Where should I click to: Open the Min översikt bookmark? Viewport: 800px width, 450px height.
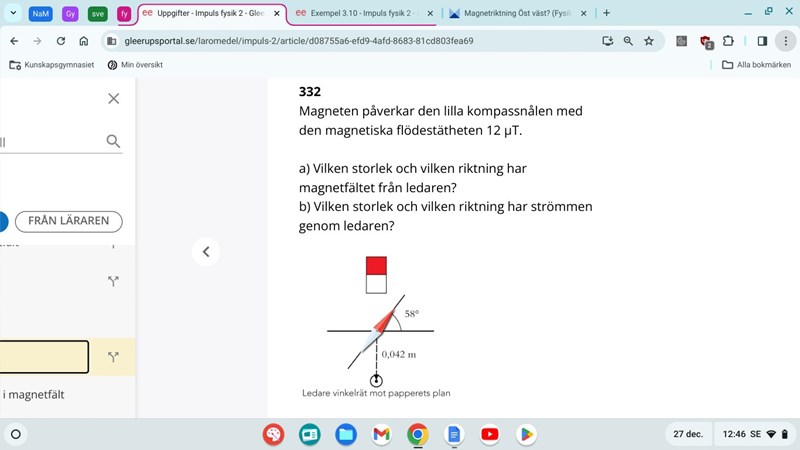click(135, 65)
